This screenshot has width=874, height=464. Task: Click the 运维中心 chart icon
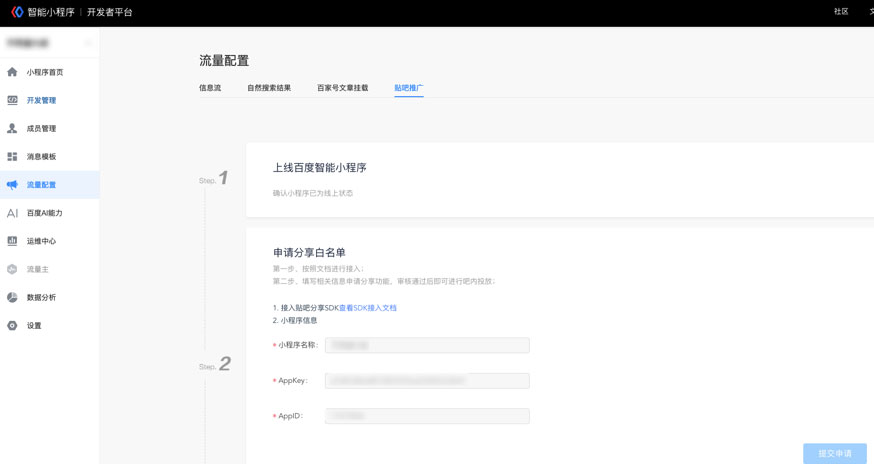[x=12, y=241]
